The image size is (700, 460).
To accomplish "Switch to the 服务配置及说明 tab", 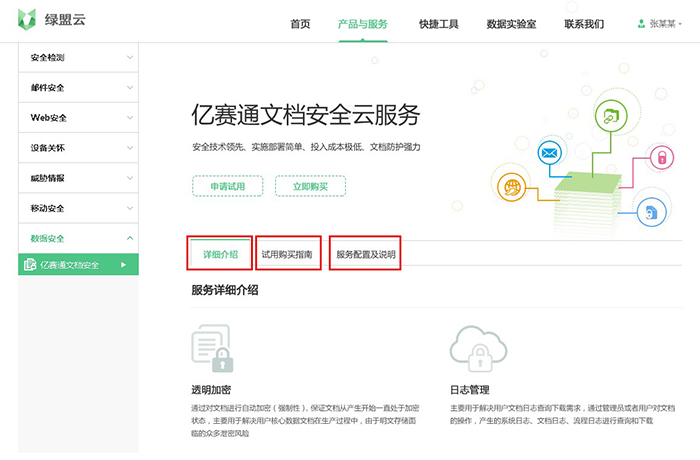I will click(366, 255).
